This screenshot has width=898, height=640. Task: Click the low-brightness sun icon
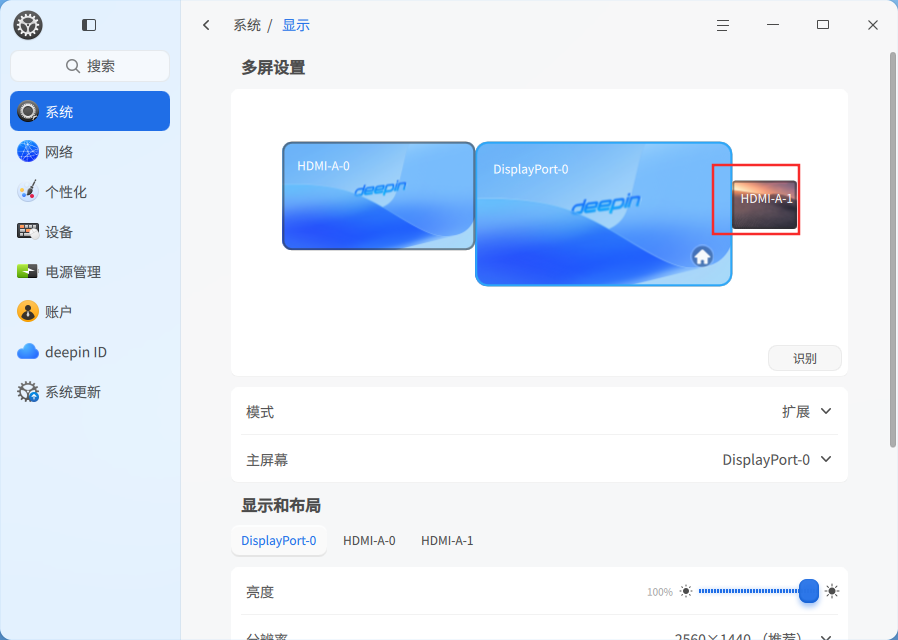[686, 591]
